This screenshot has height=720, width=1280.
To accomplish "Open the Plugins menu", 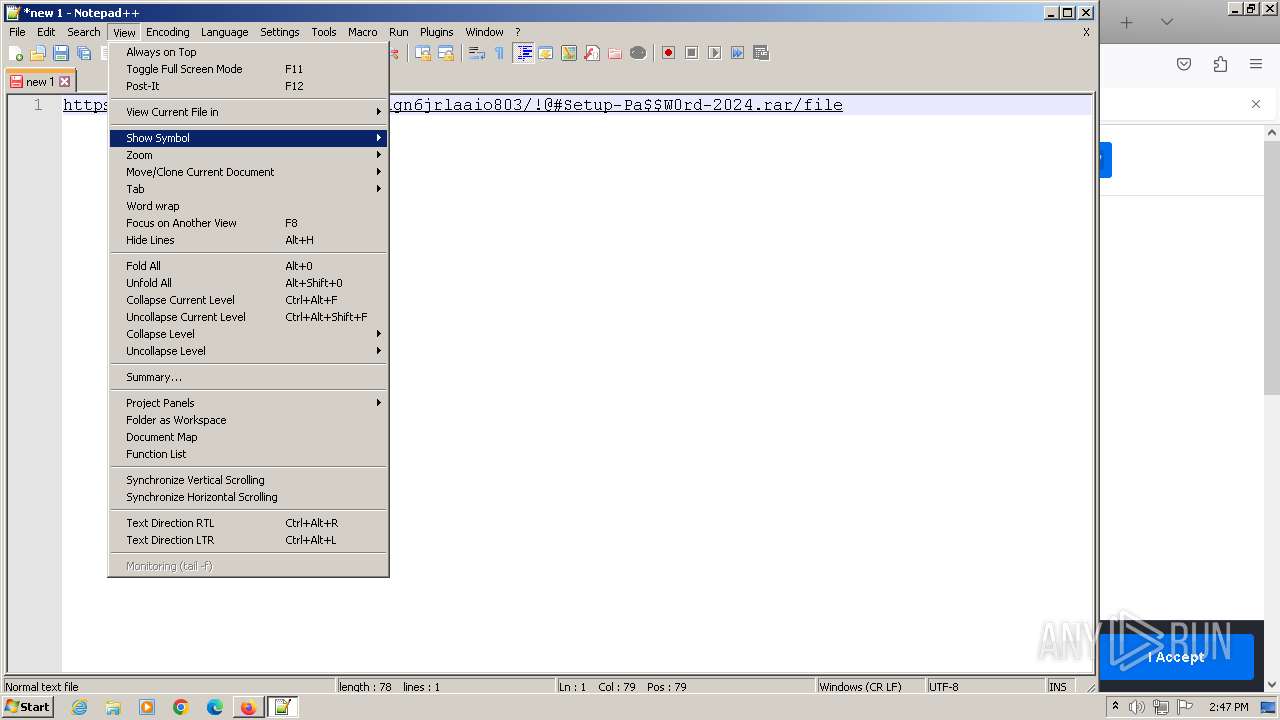I will (436, 32).
